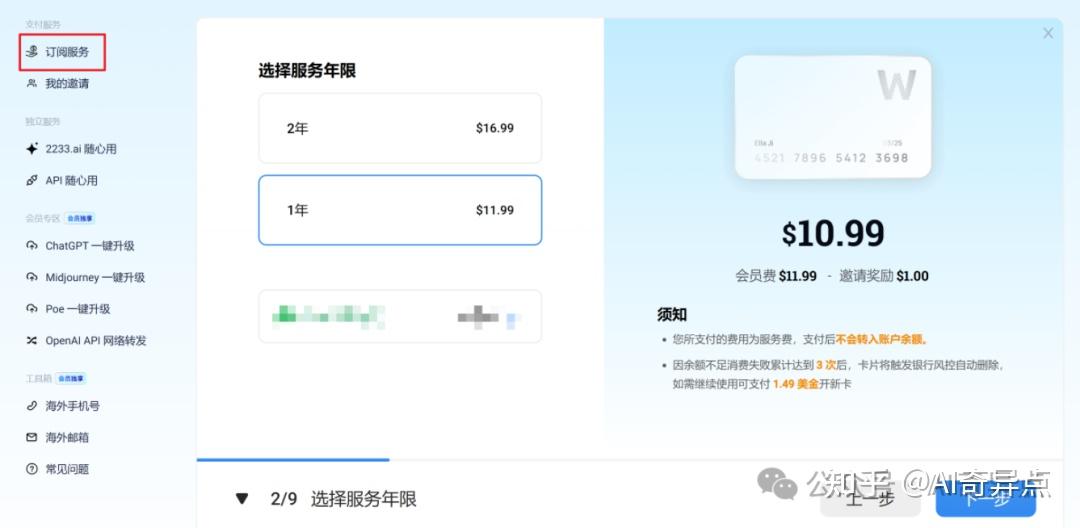Click the 我的邀请 people icon
Screen dimensions: 1080x528
32,83
